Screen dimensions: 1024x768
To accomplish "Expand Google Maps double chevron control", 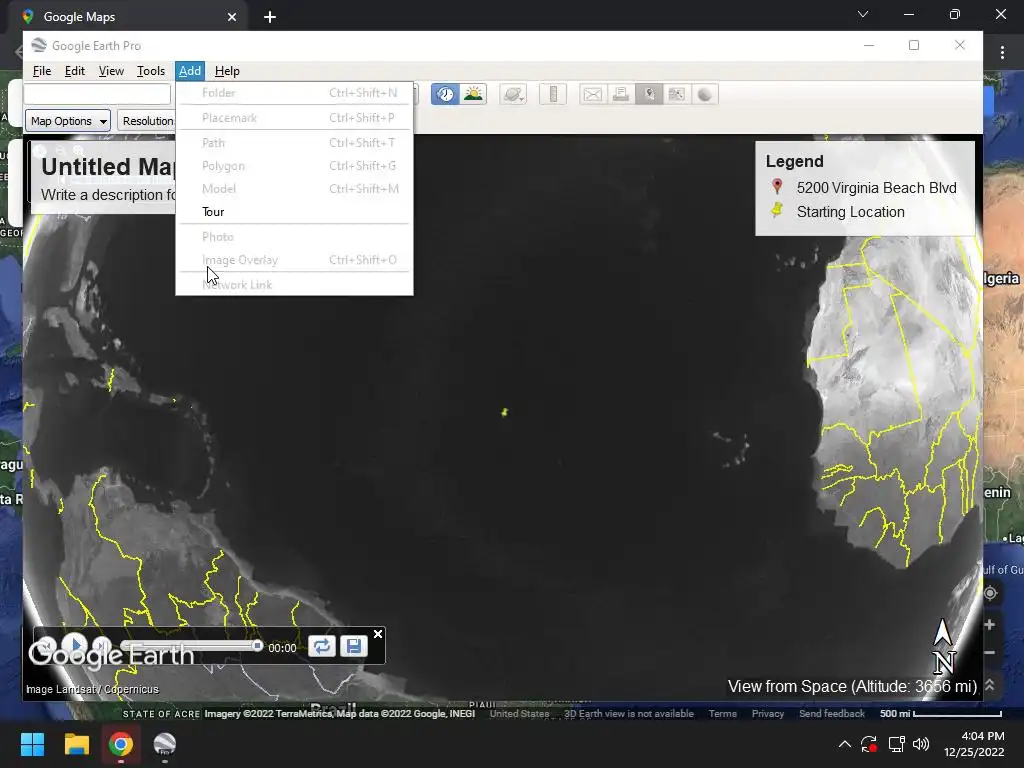I will point(990,685).
